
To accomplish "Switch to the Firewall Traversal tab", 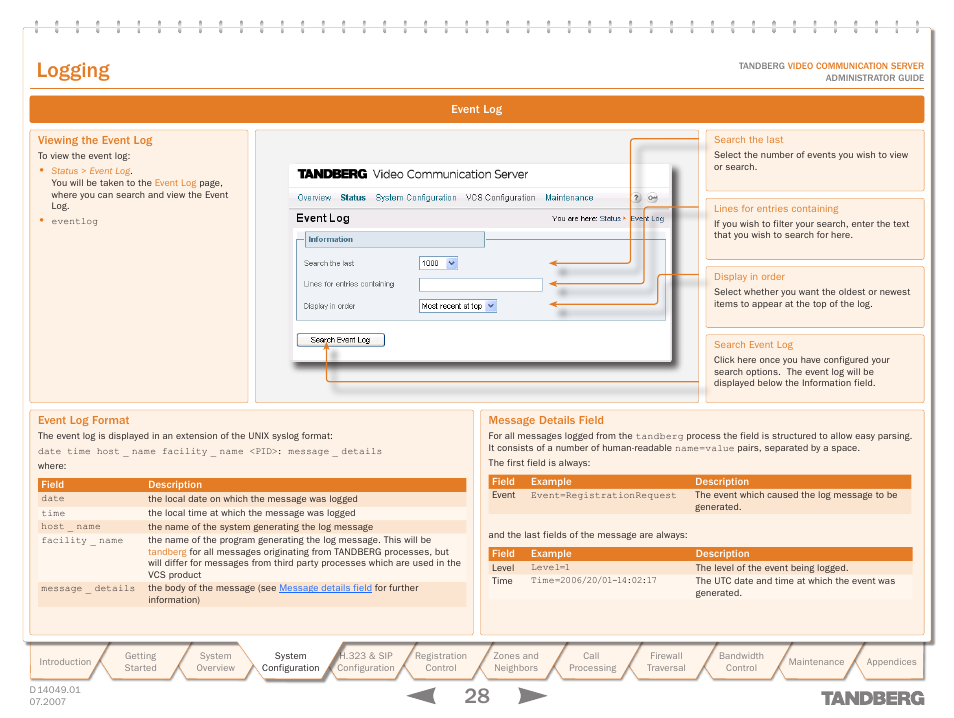I will pyautogui.click(x=666, y=661).
